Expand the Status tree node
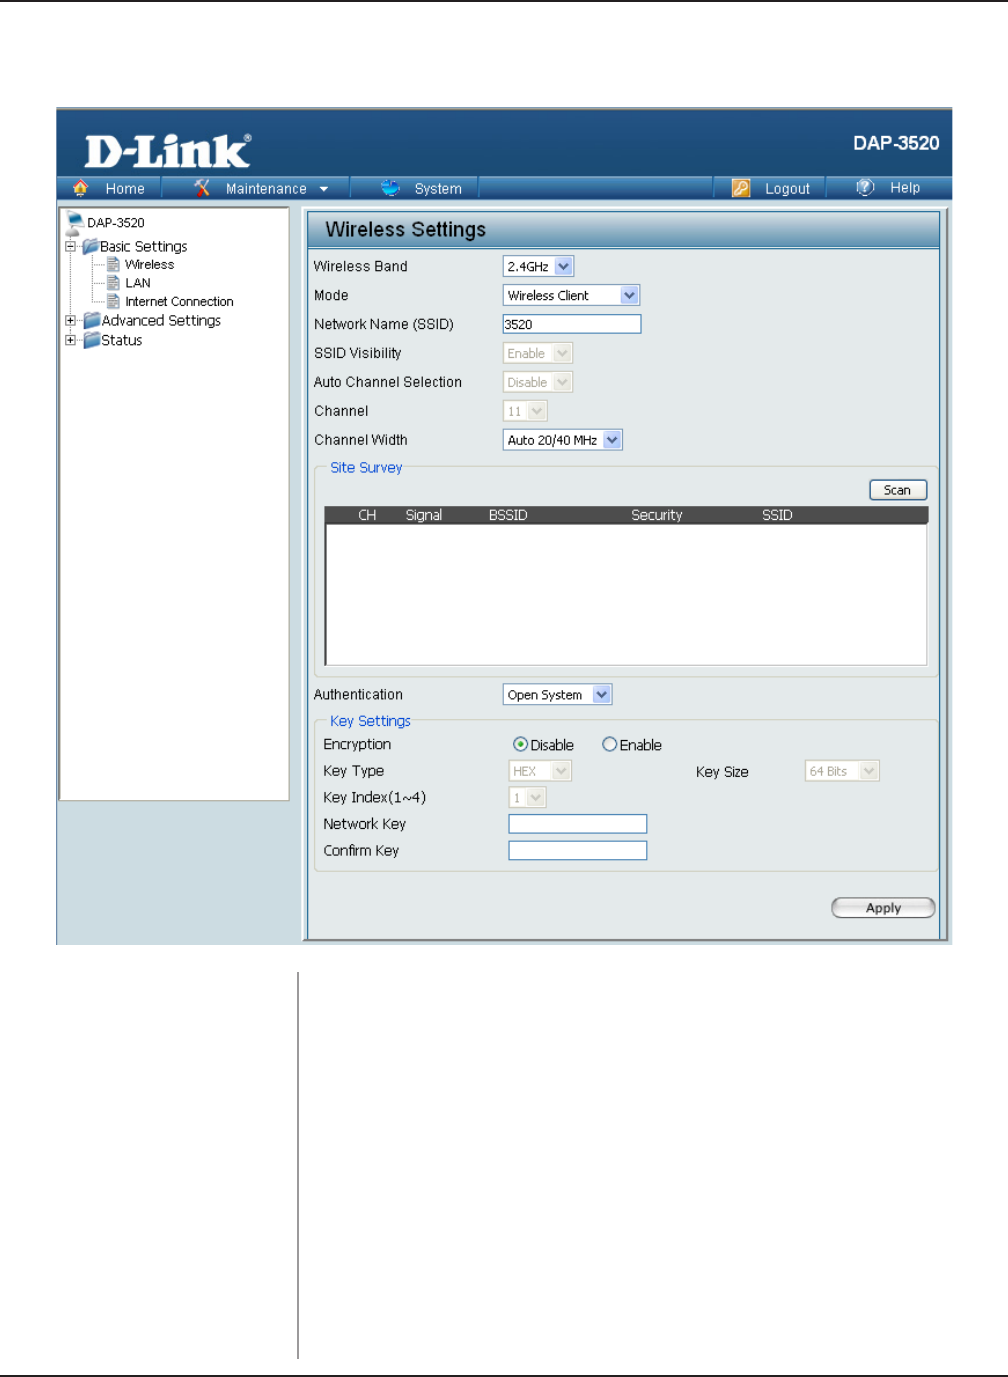 tap(70, 340)
